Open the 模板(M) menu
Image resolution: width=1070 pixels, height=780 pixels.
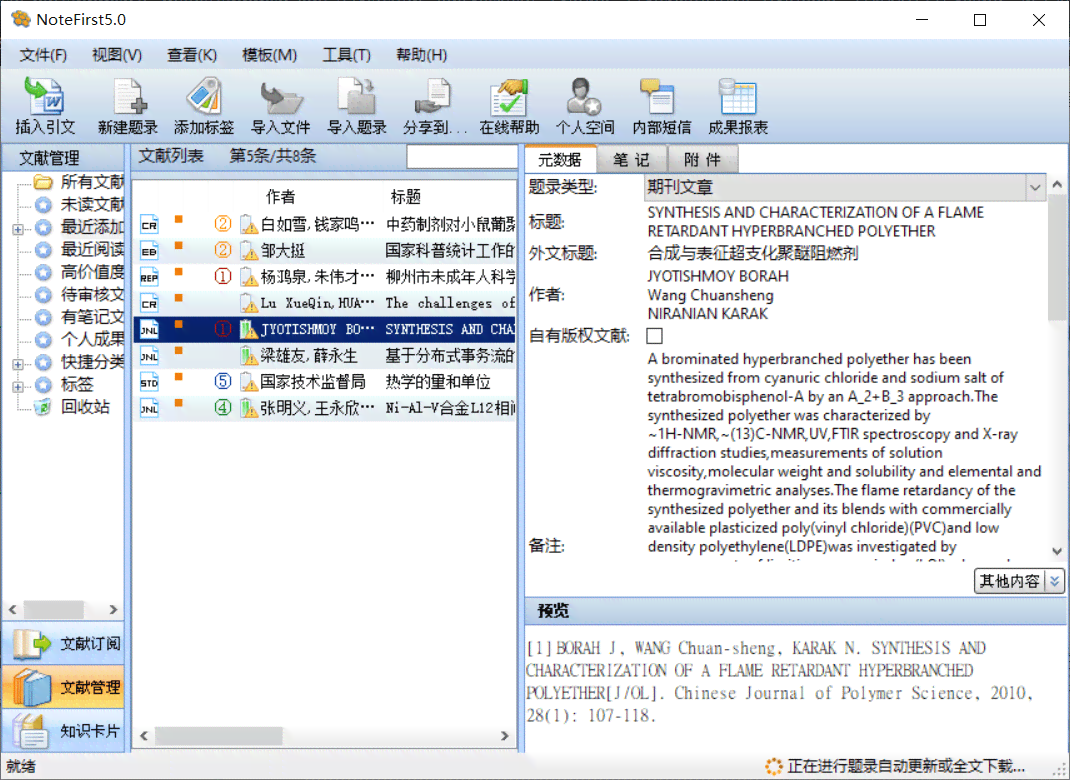pyautogui.click(x=270, y=55)
